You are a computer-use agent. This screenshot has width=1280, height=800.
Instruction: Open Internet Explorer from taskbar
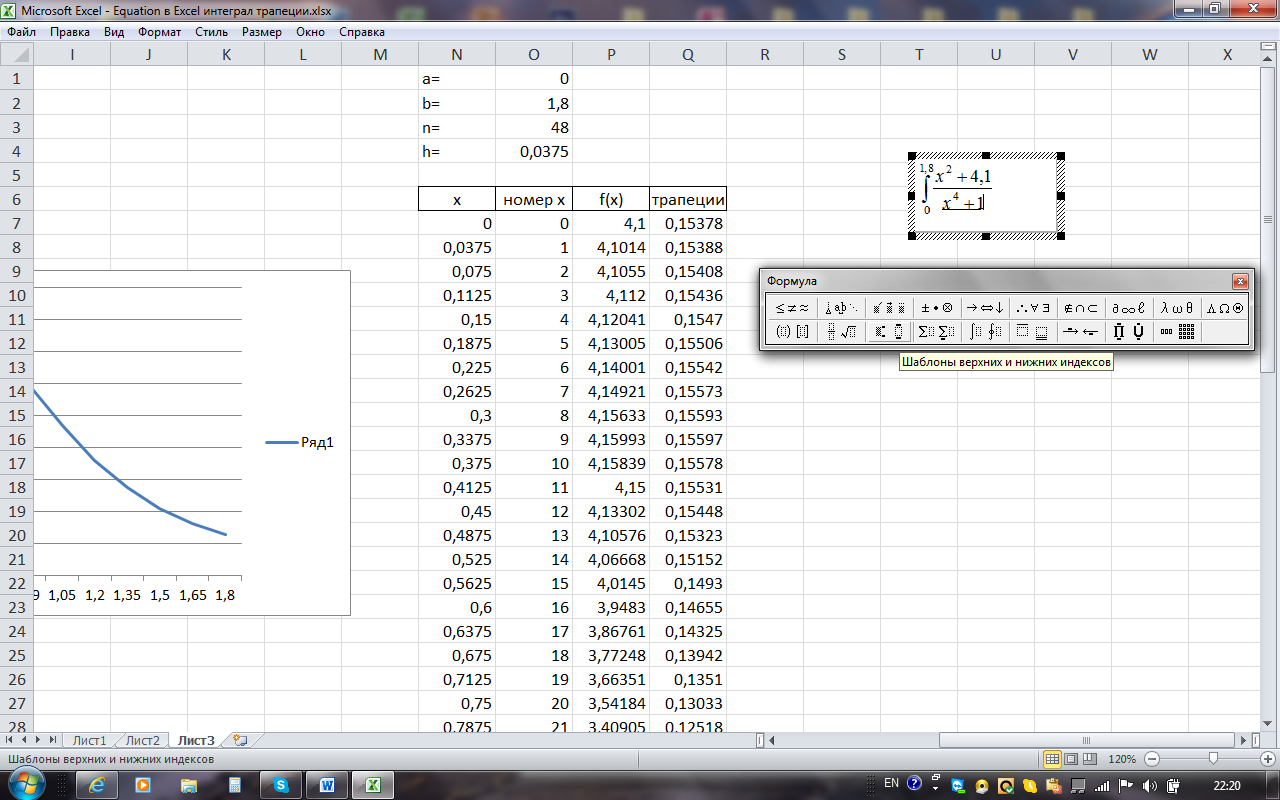(x=98, y=785)
